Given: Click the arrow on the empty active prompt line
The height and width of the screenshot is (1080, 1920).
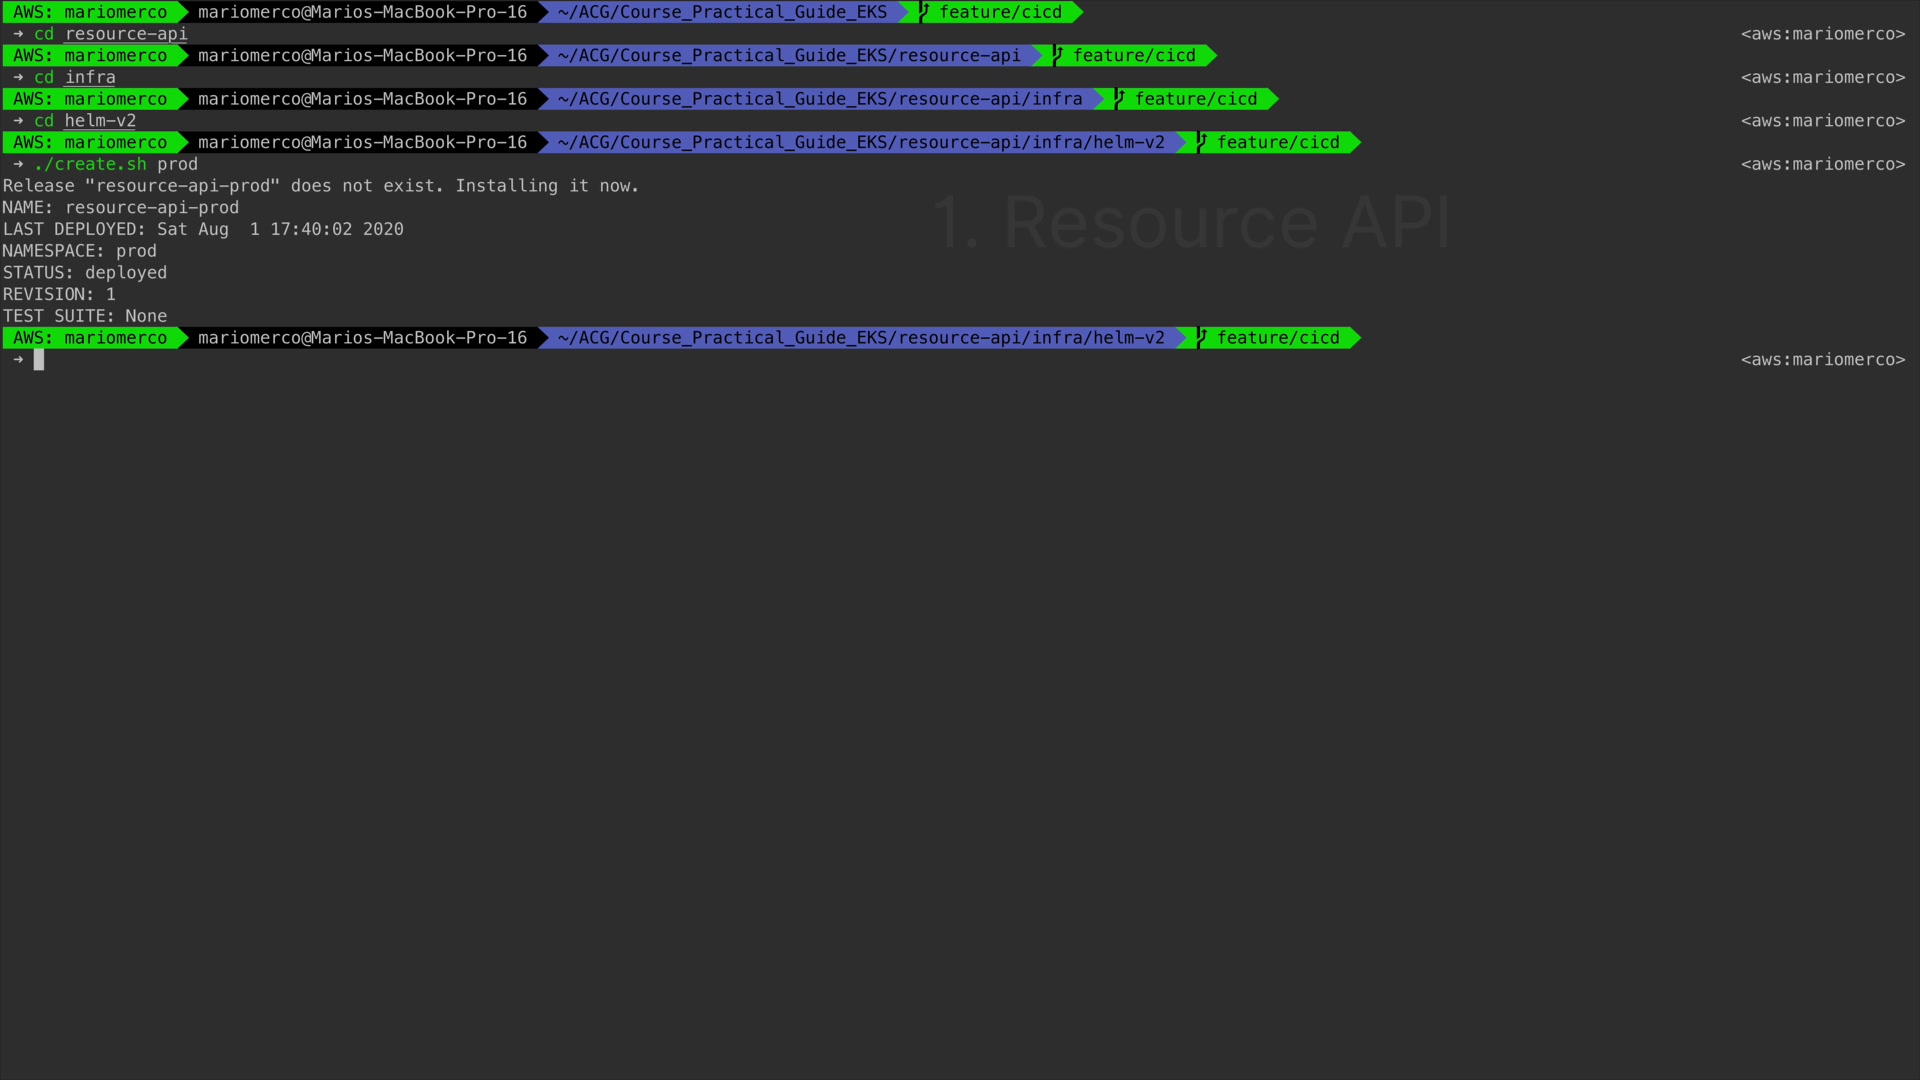Looking at the screenshot, I should point(18,360).
